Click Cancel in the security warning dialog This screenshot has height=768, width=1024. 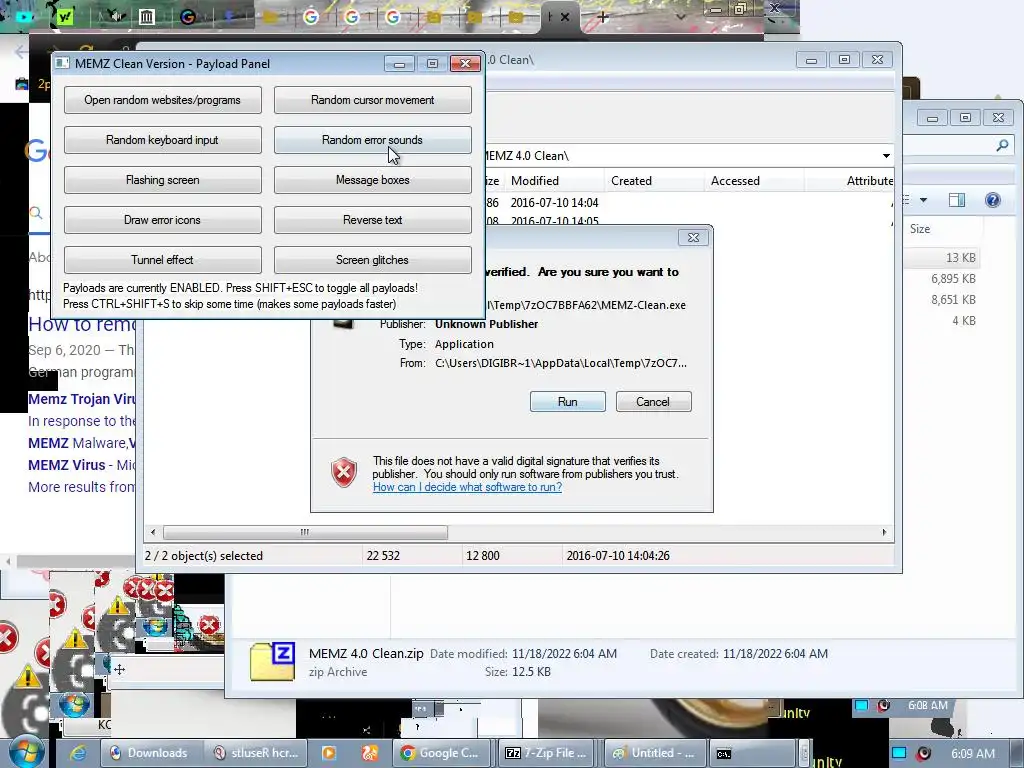coord(653,402)
